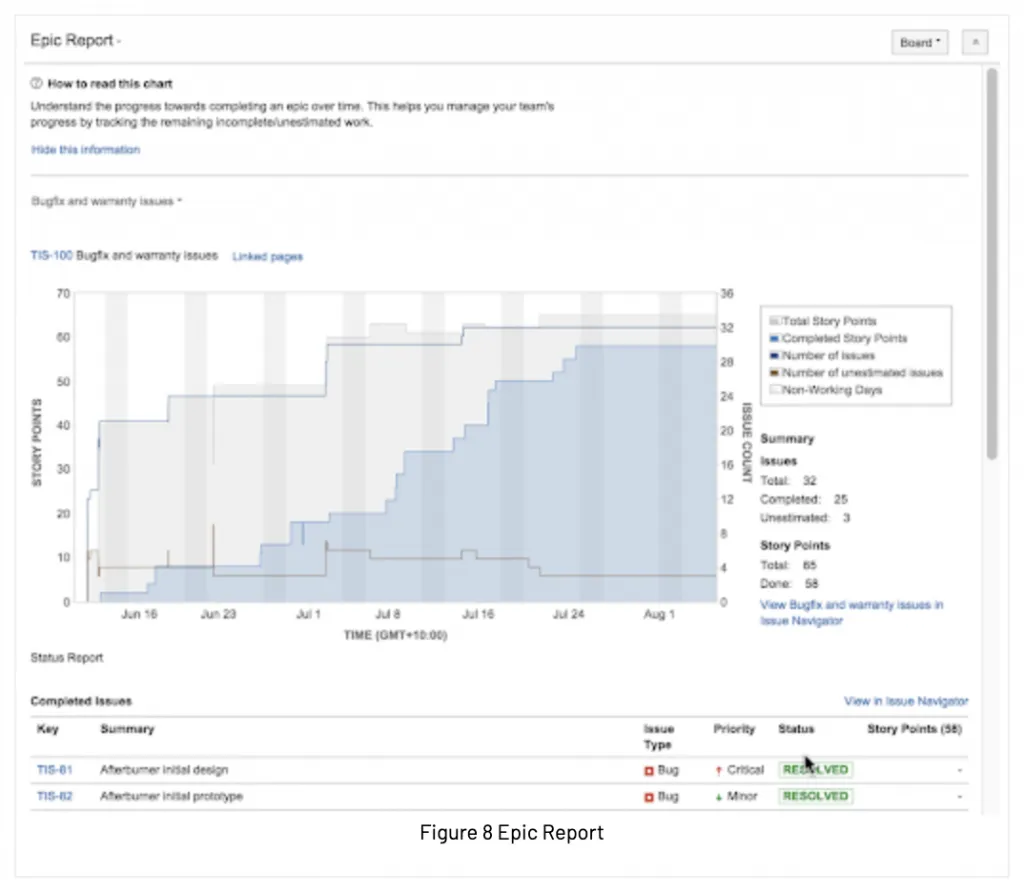This screenshot has width=1024, height=892.
Task: Open issue TIS-81
Action: click(x=54, y=770)
